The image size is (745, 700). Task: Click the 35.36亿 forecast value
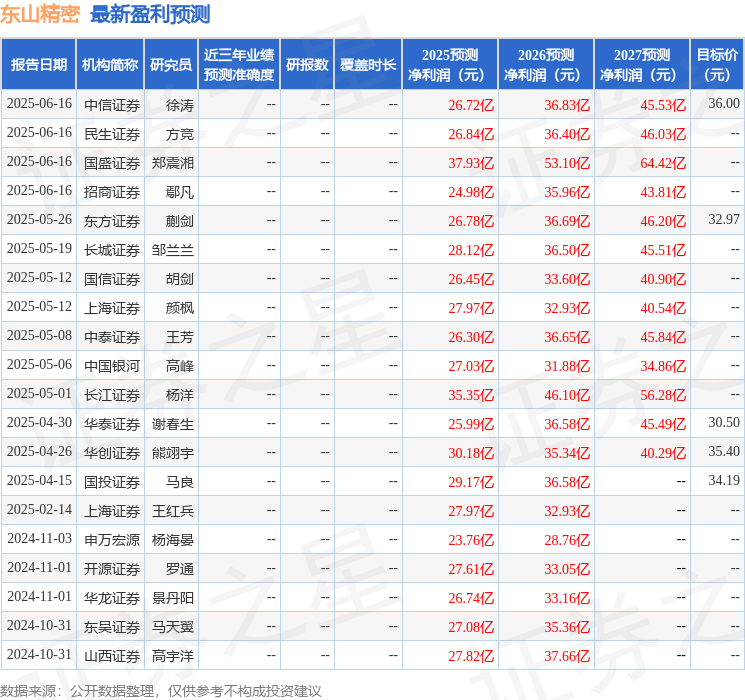(x=567, y=627)
